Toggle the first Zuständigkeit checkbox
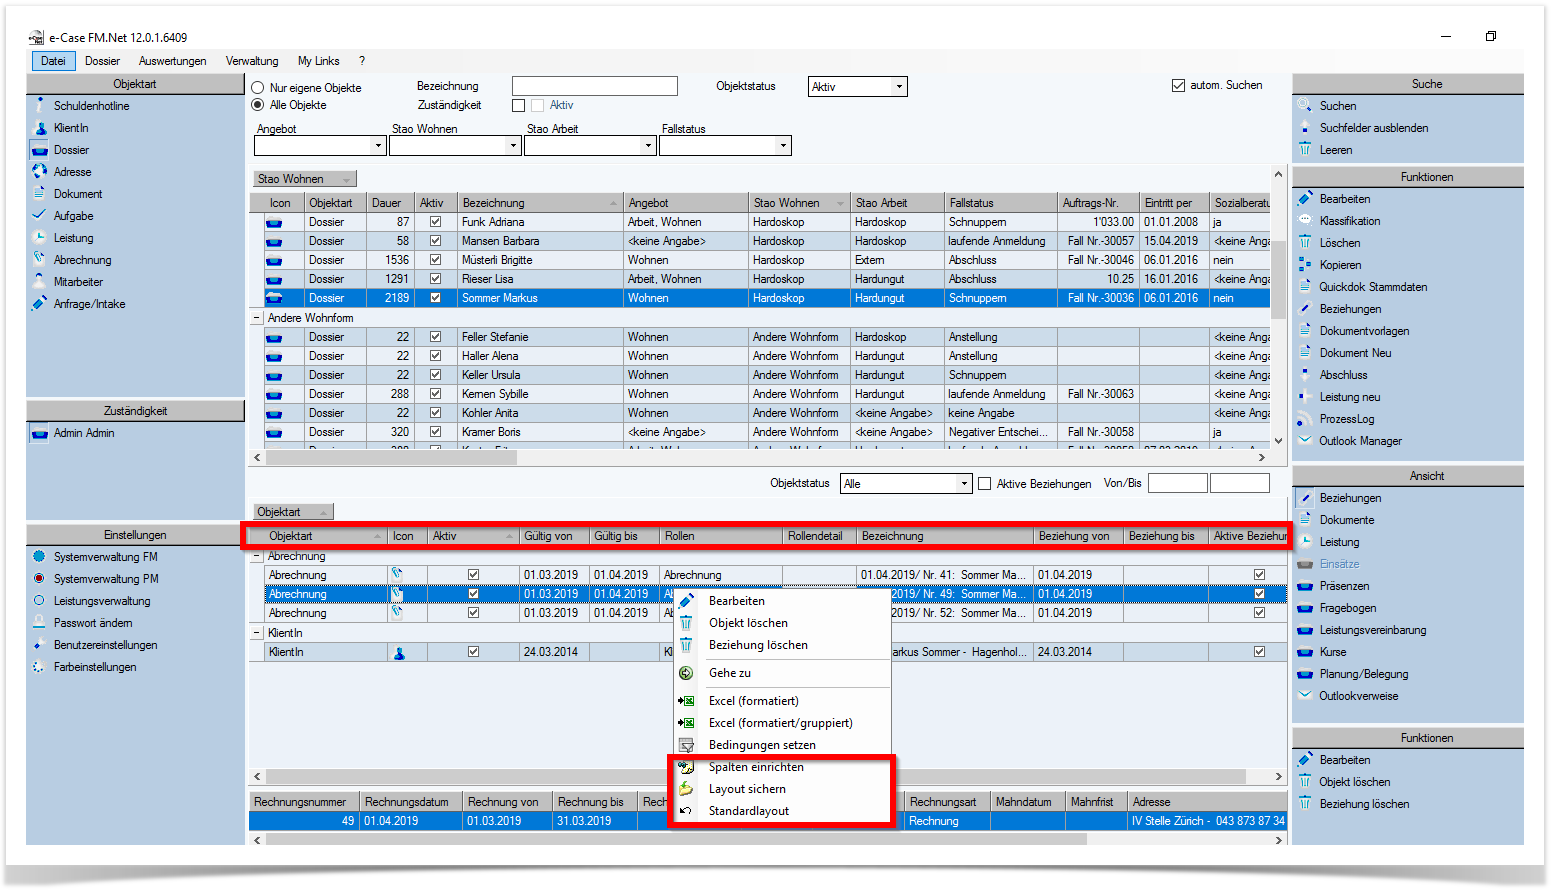 coord(518,105)
